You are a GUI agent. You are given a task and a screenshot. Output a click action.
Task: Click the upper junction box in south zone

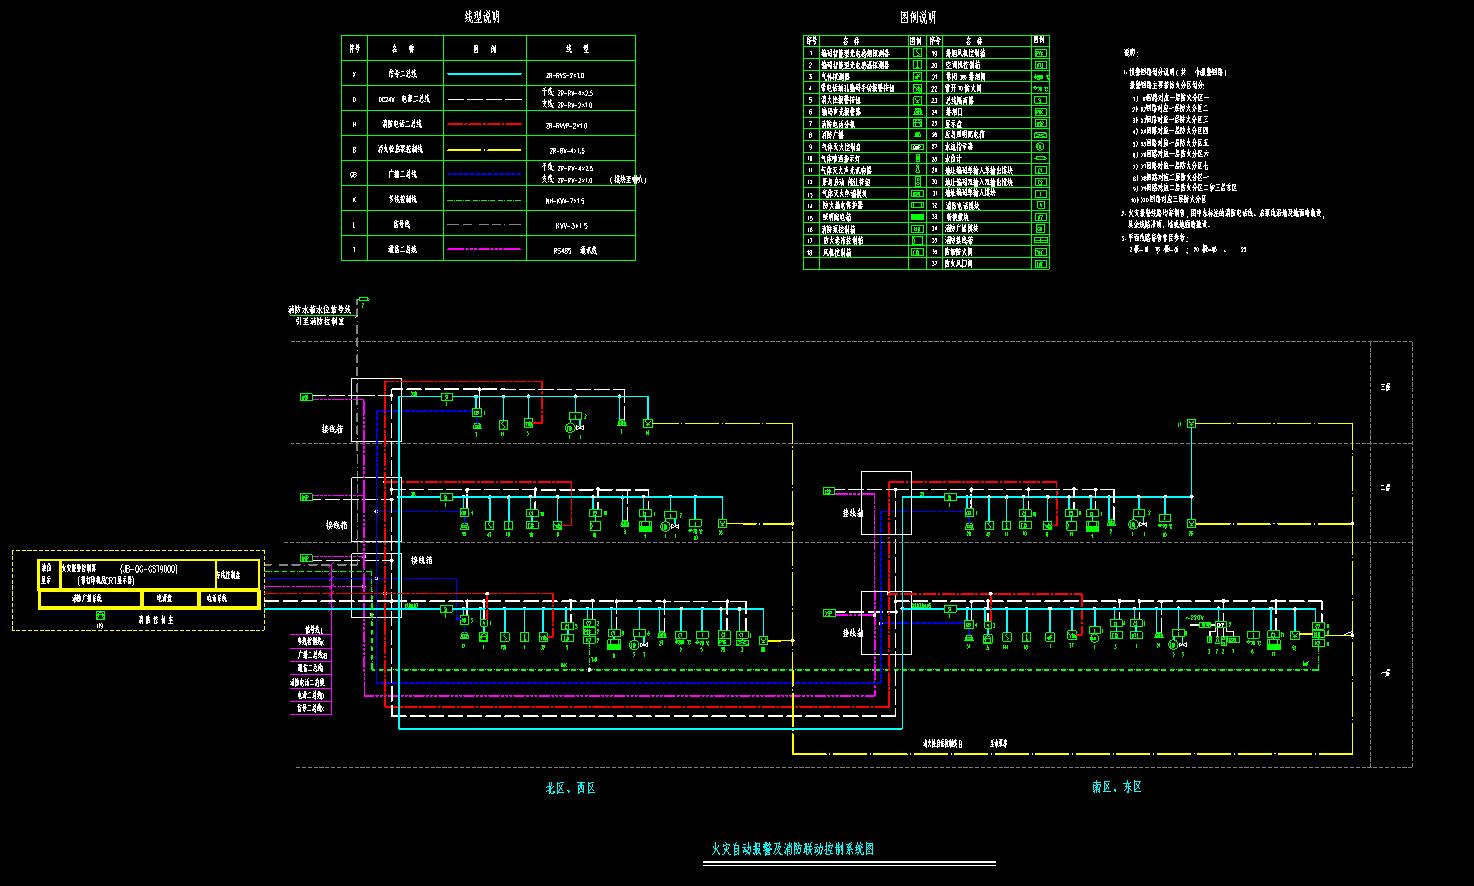pyautogui.click(x=886, y=504)
